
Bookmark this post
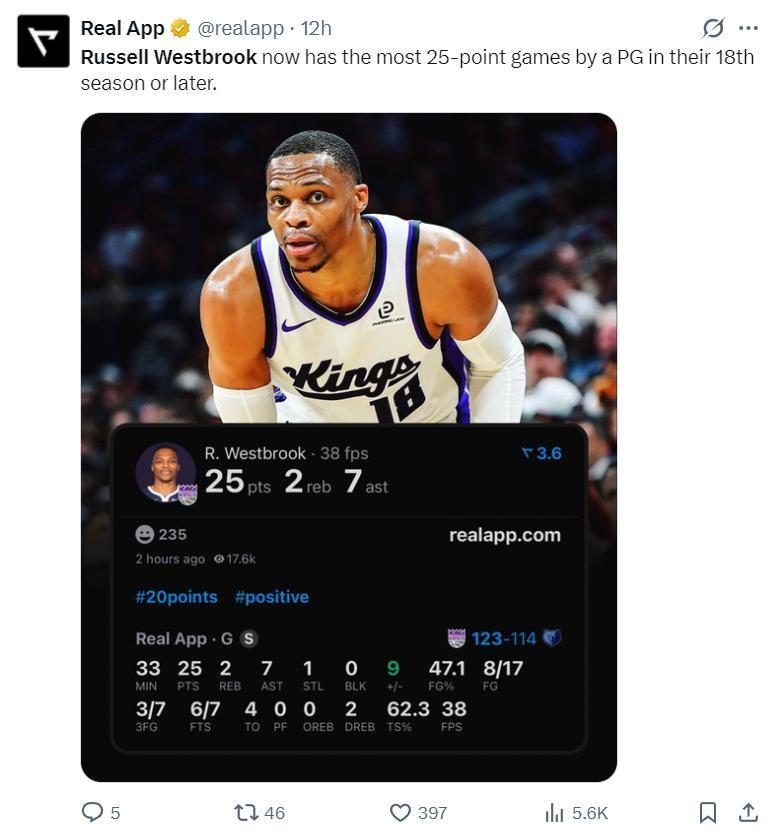(707, 812)
